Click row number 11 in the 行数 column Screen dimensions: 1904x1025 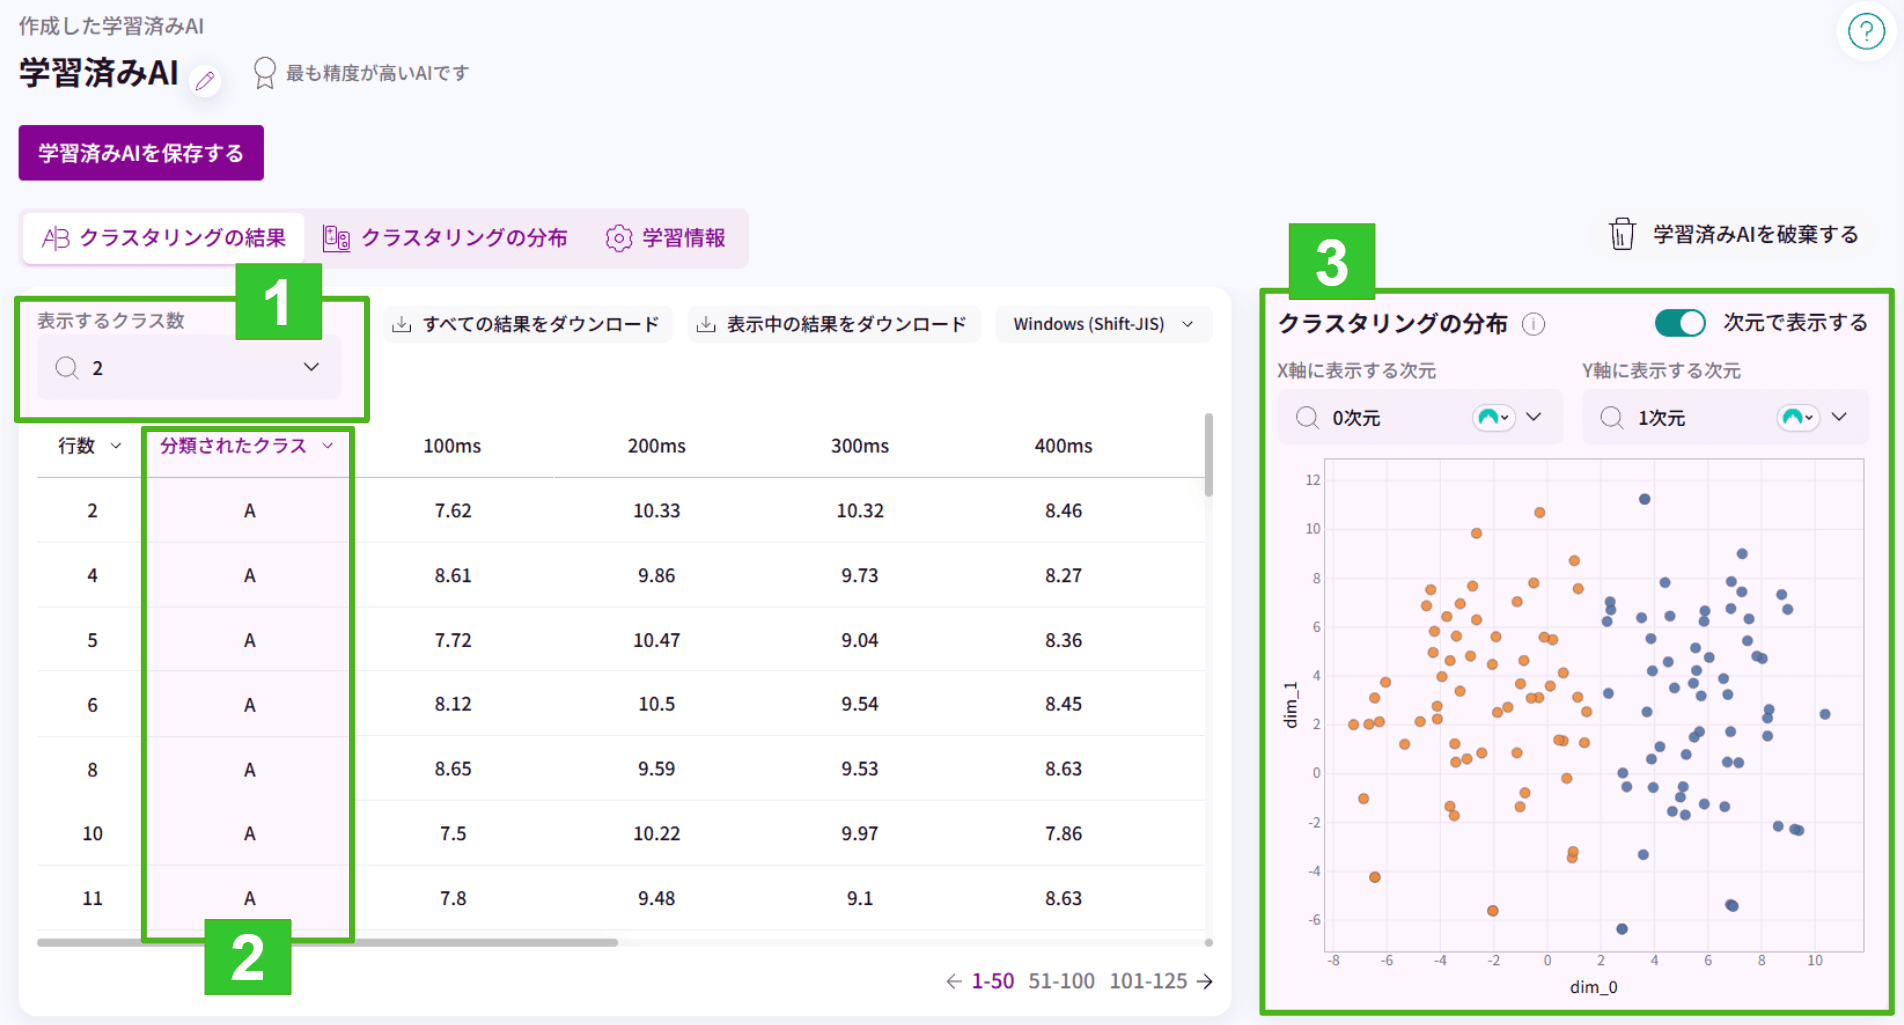tap(92, 899)
